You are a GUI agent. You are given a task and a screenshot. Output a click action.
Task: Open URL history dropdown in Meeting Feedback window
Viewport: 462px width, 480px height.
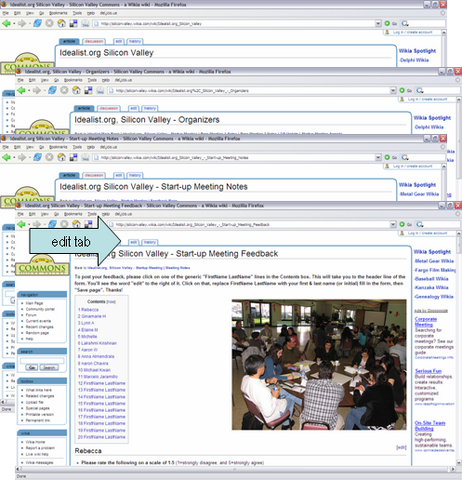pyautogui.click(x=393, y=224)
